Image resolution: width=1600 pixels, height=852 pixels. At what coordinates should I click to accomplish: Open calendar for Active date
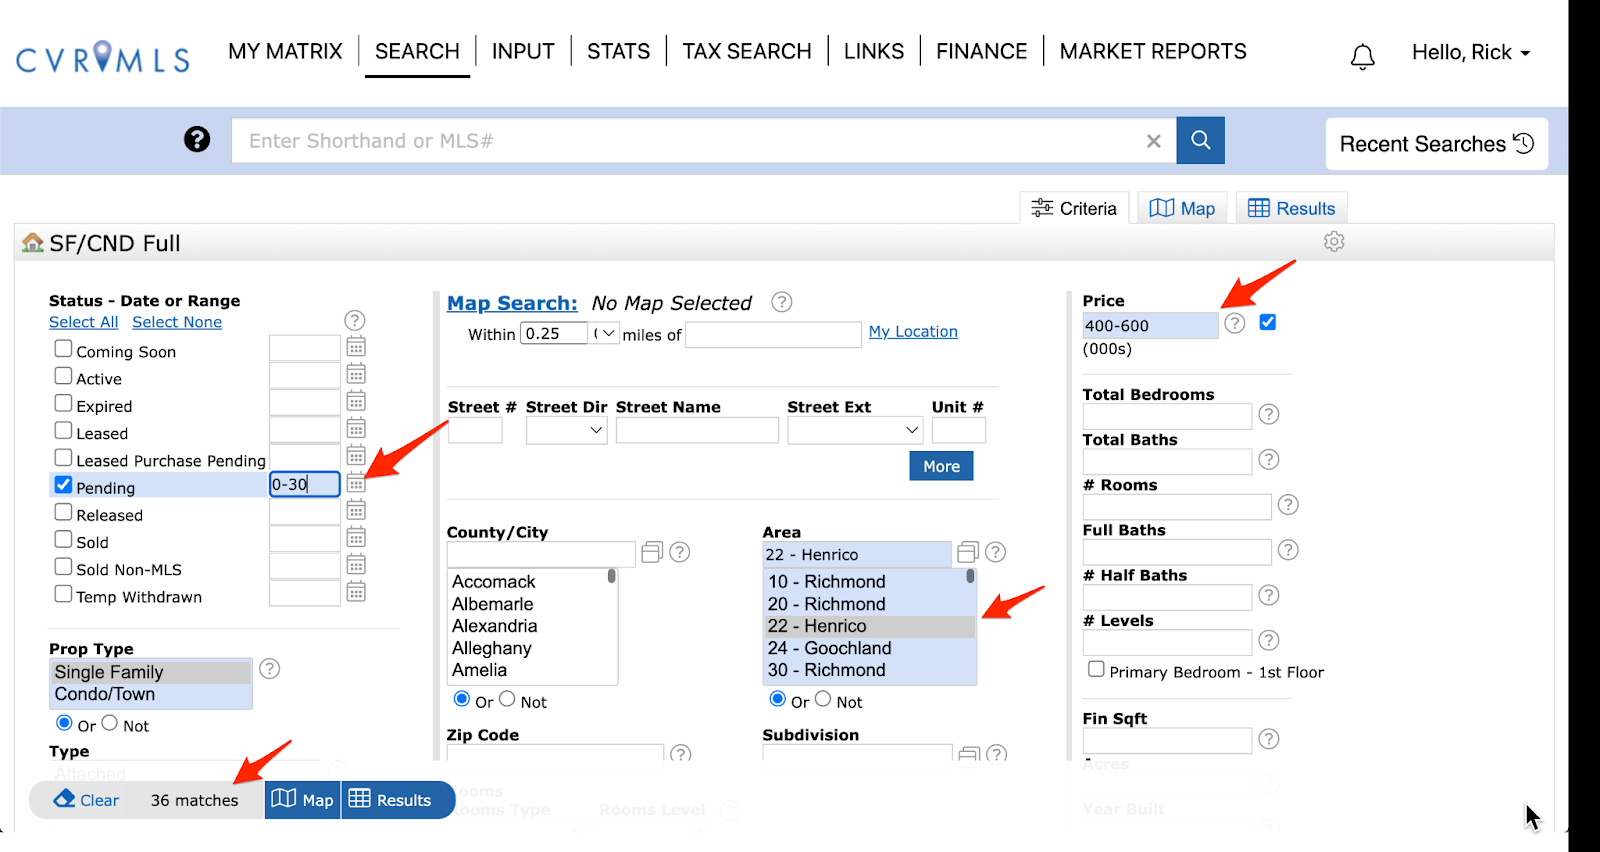[356, 374]
